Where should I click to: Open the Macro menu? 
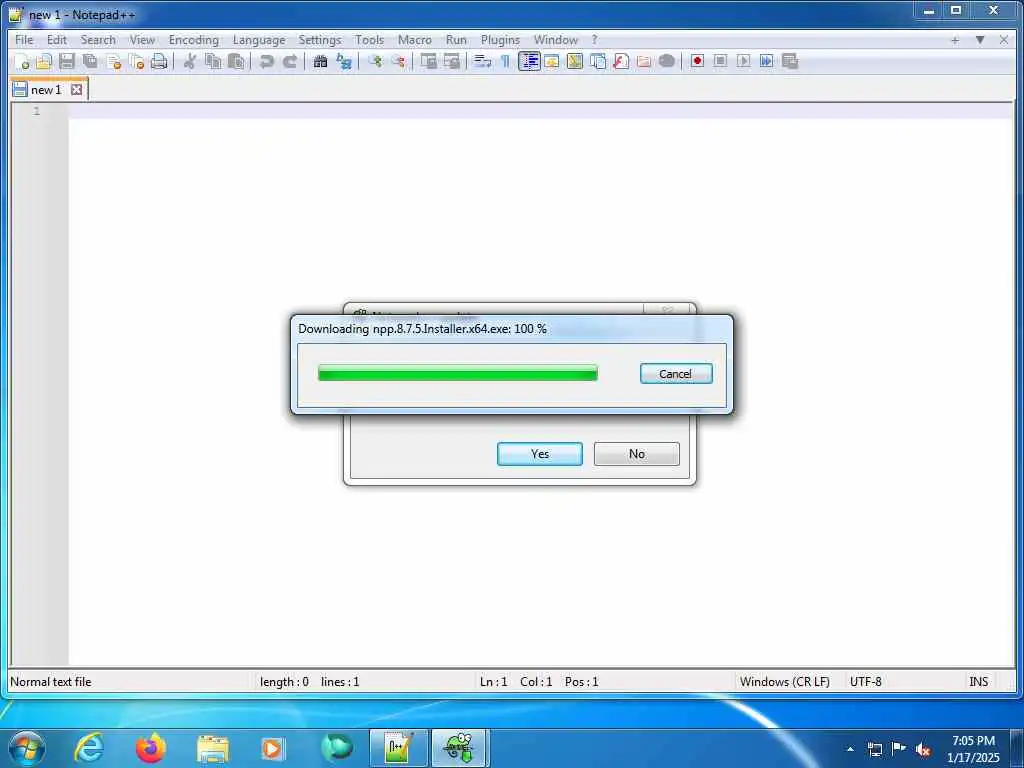(x=415, y=40)
